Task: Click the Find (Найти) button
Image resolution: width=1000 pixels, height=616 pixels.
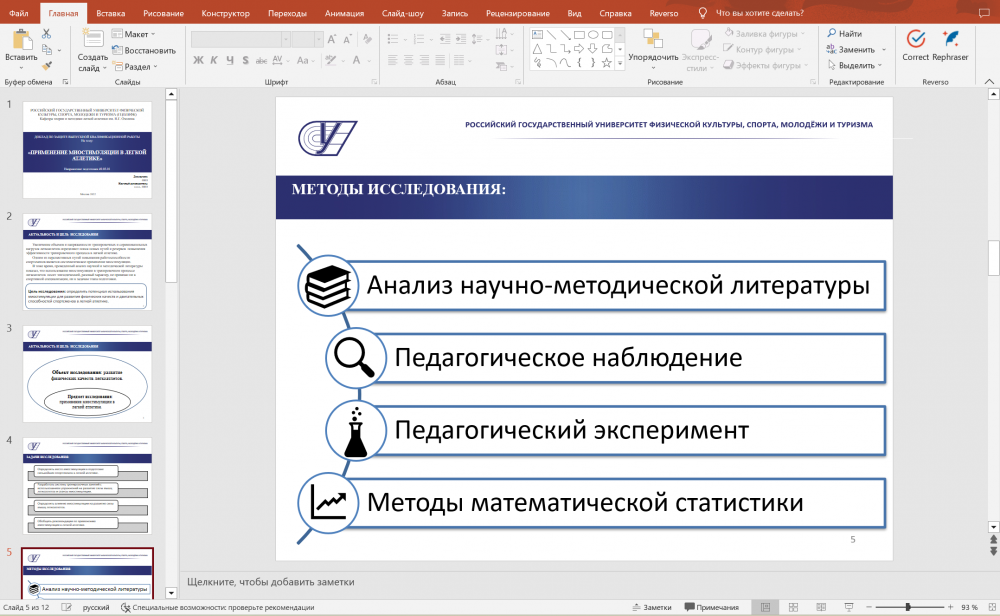Action: pyautogui.click(x=844, y=33)
